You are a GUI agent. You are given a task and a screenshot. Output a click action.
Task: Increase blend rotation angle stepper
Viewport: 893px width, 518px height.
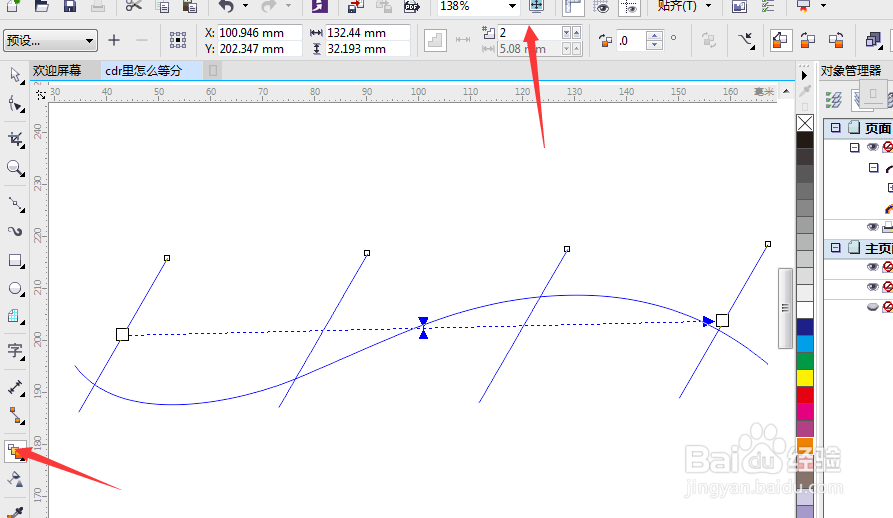654,35
